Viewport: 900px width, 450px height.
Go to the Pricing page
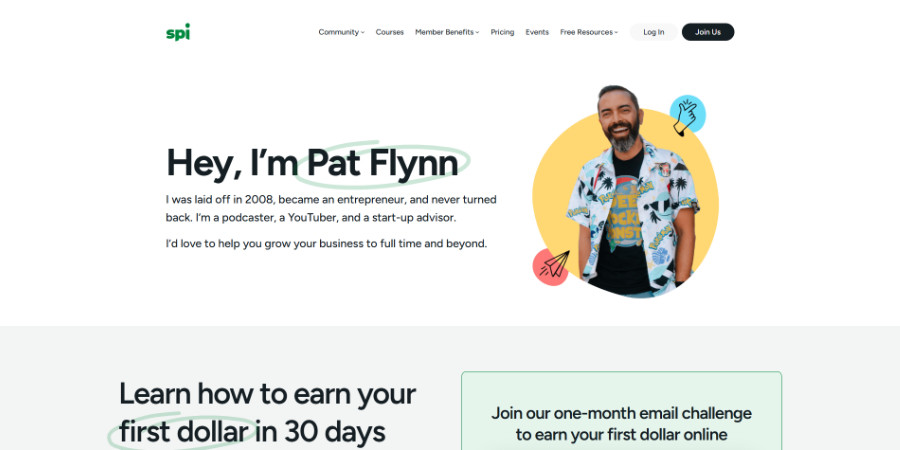(x=502, y=32)
